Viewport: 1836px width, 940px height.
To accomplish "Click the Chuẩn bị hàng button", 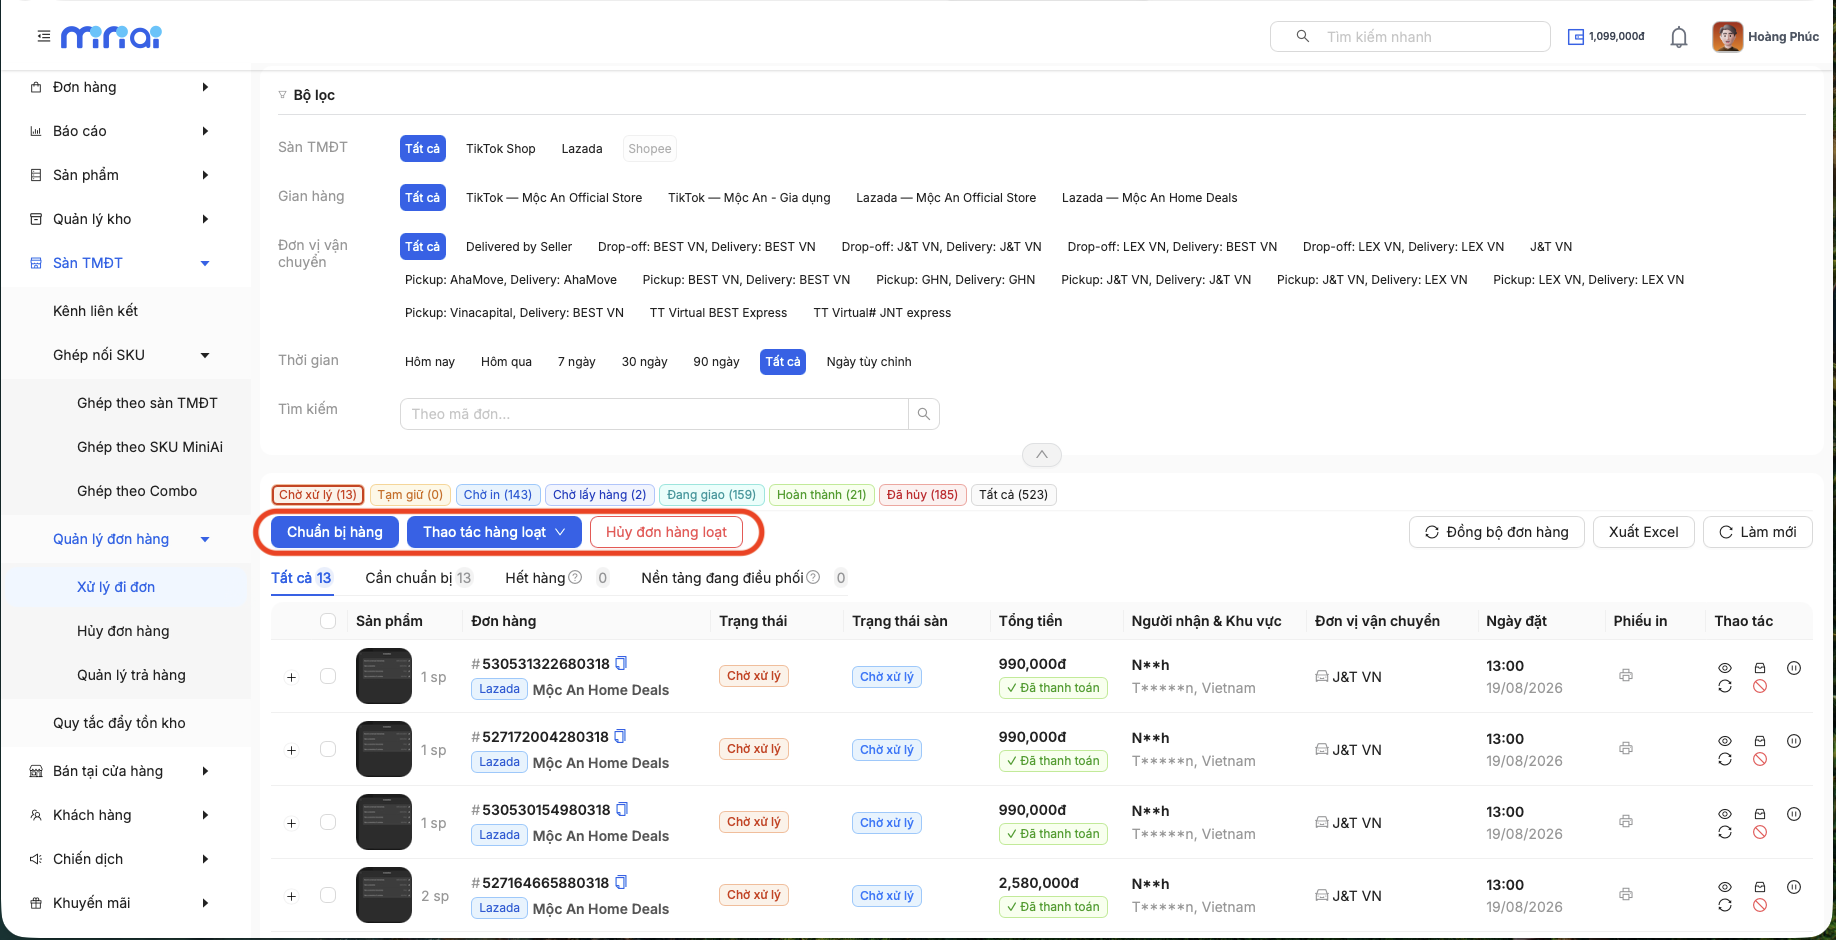I will [335, 532].
